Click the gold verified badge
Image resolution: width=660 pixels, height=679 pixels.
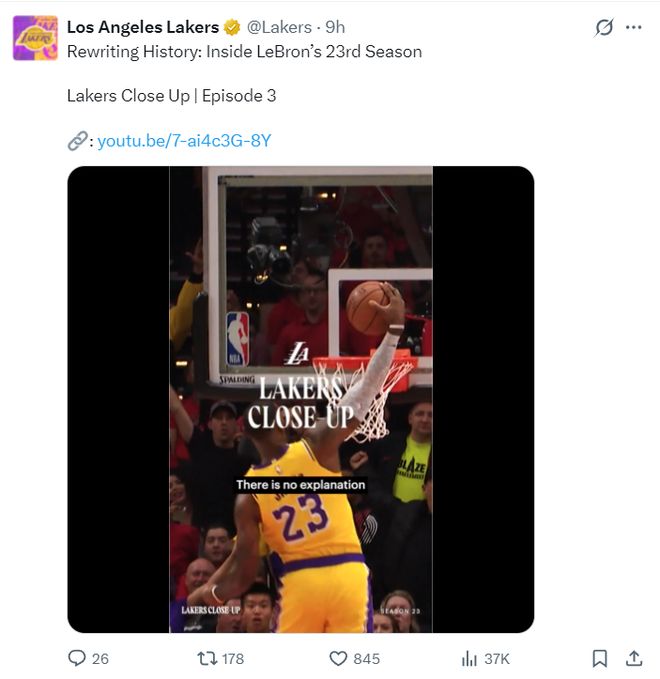[x=232, y=27]
